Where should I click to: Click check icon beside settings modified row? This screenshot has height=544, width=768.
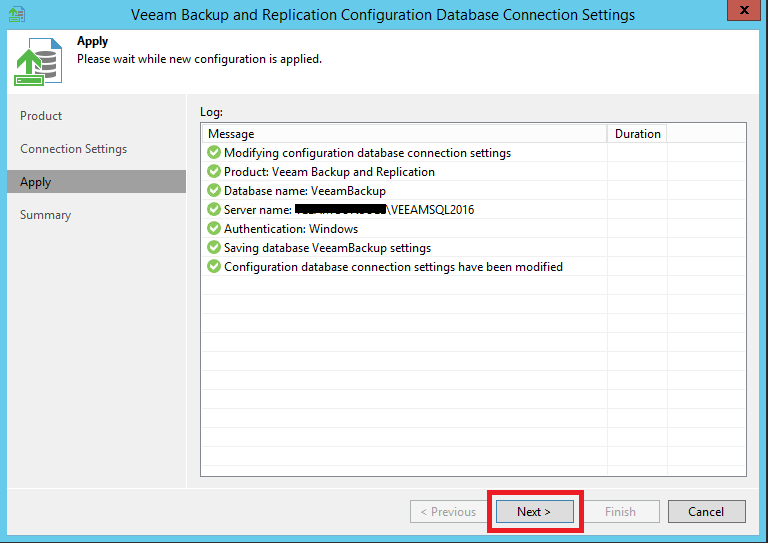pos(214,266)
